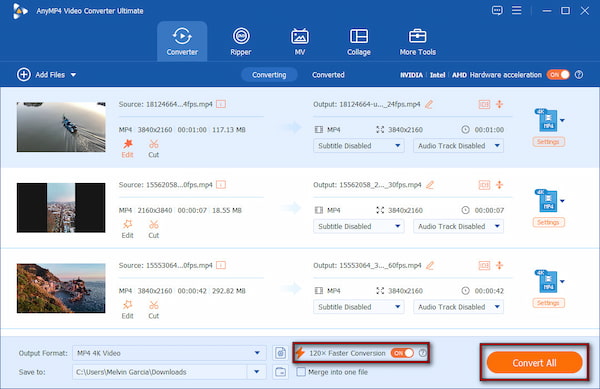
Task: Click metadata ID icon for 18124664 output
Action: pyautogui.click(x=484, y=104)
